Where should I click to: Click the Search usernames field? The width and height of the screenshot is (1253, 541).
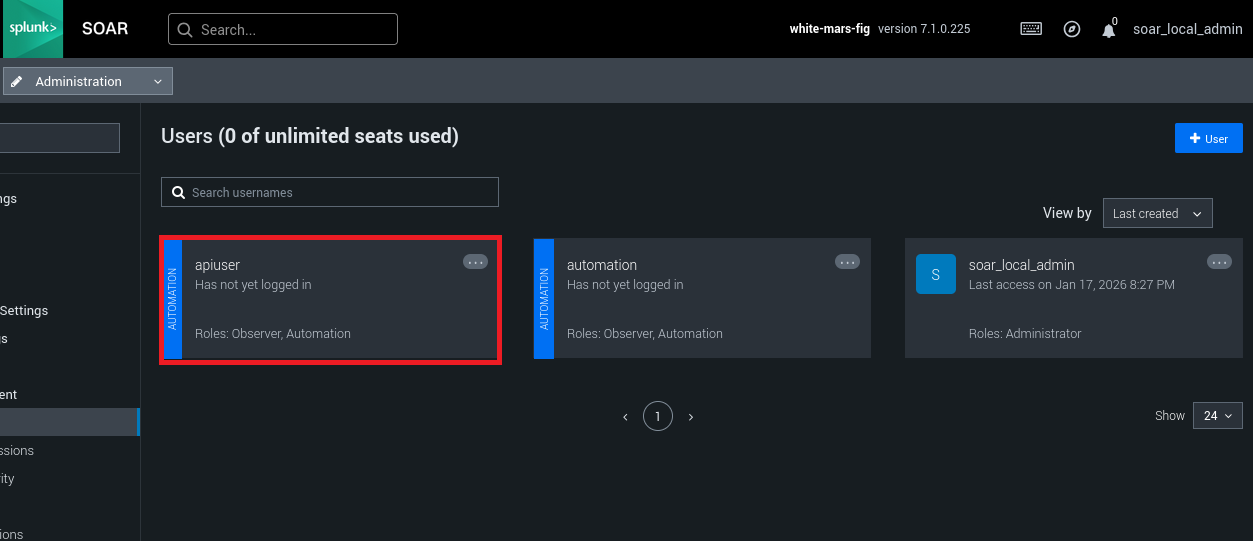point(330,192)
